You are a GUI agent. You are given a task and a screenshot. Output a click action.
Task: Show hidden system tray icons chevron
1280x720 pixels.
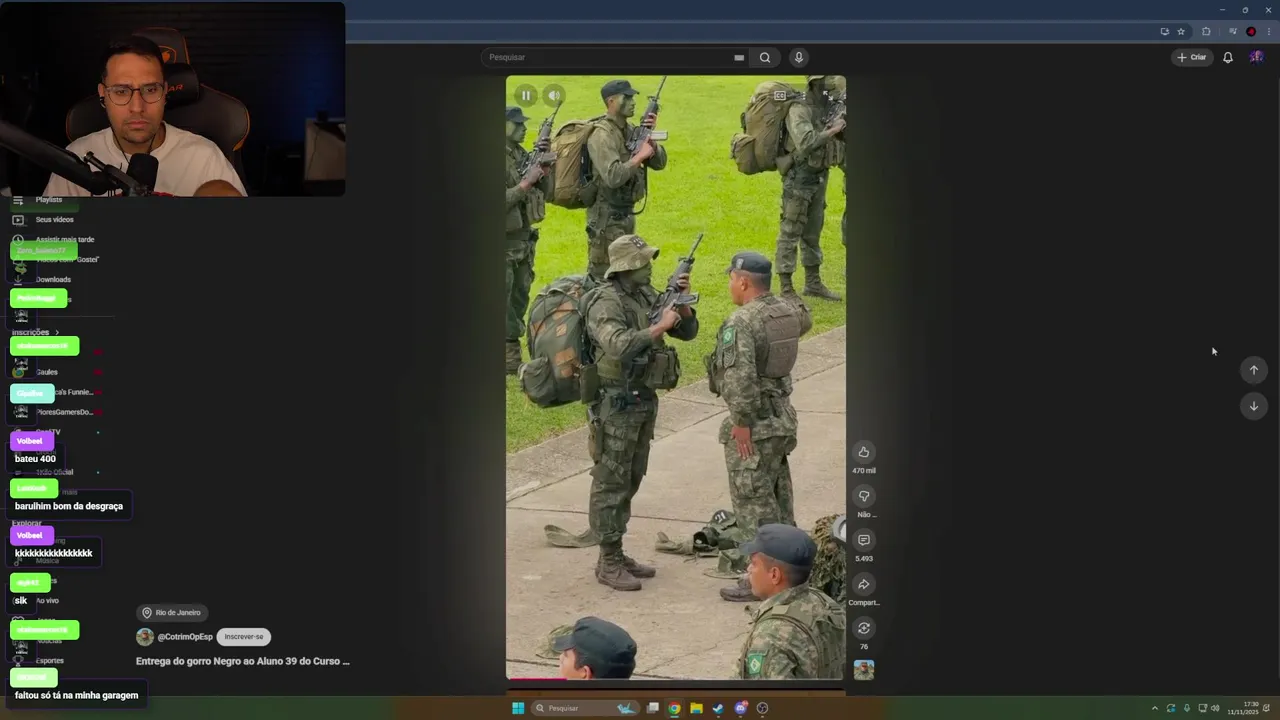click(x=1154, y=708)
